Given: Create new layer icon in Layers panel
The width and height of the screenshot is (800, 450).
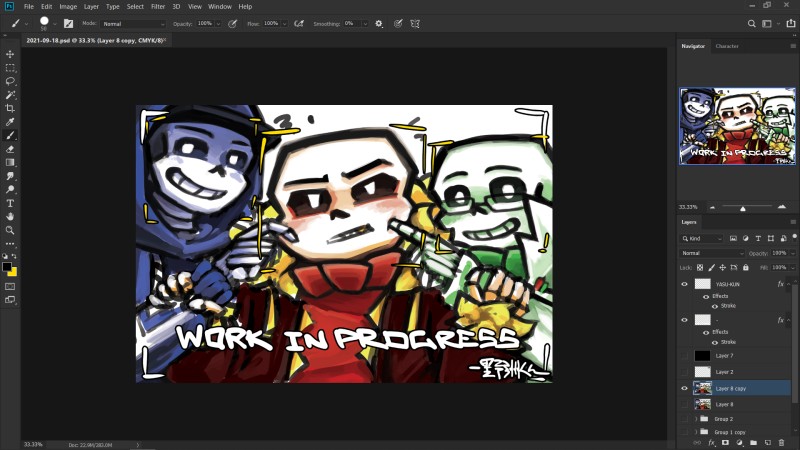Looking at the screenshot, I should [x=767, y=443].
